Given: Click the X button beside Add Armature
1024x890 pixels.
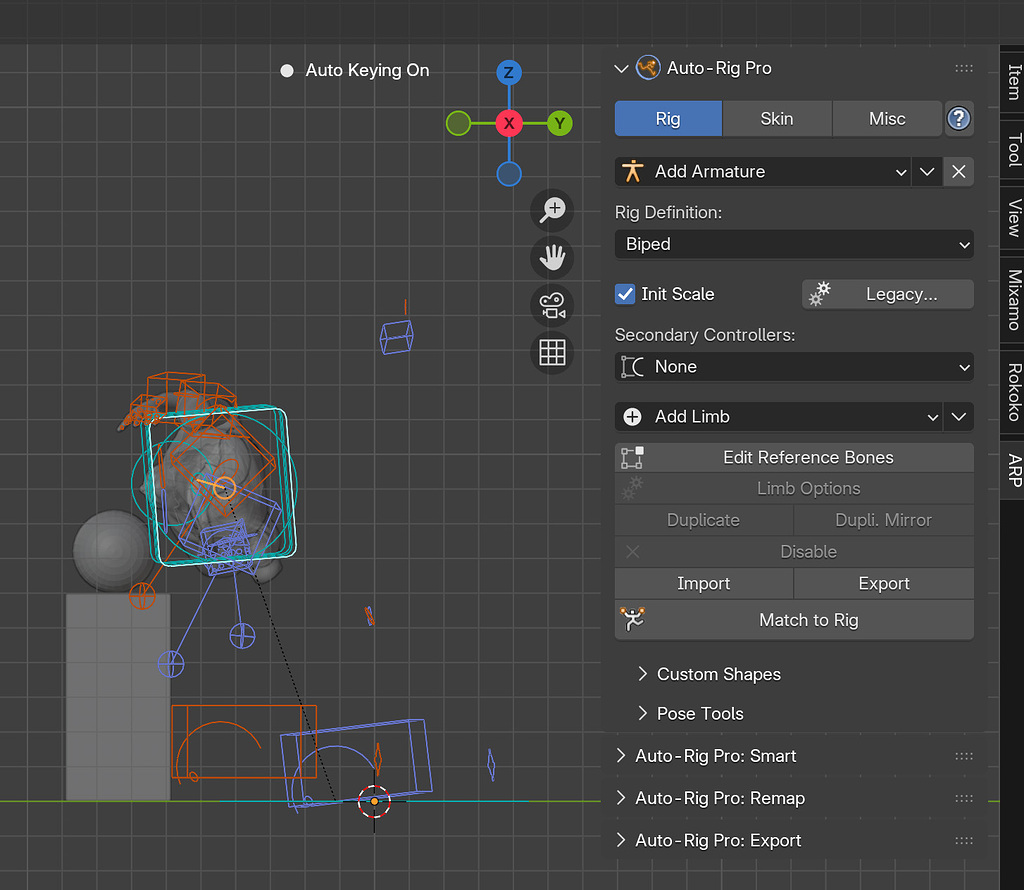Looking at the screenshot, I should coord(959,172).
